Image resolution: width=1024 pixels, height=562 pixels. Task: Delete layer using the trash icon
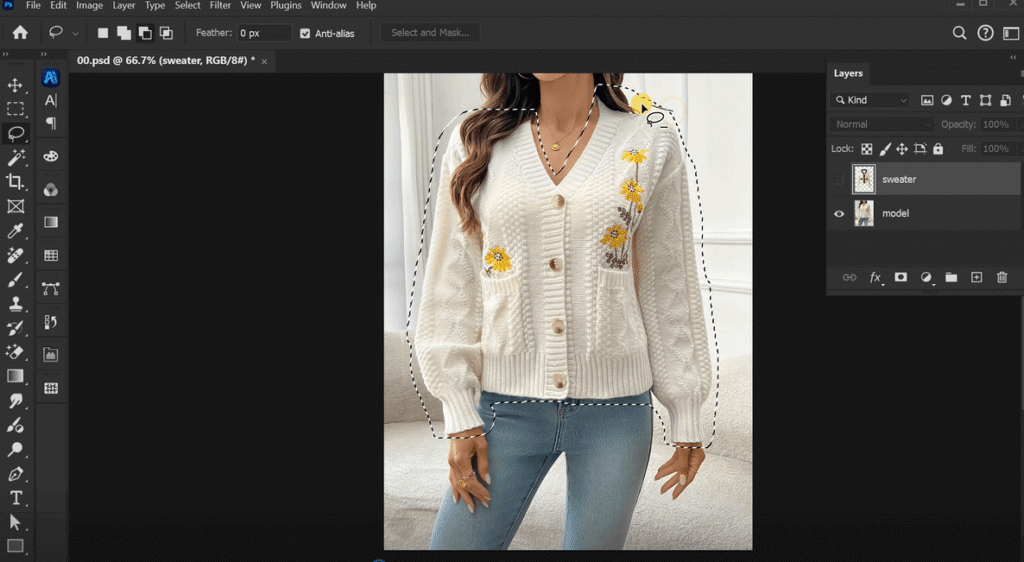tap(1002, 277)
